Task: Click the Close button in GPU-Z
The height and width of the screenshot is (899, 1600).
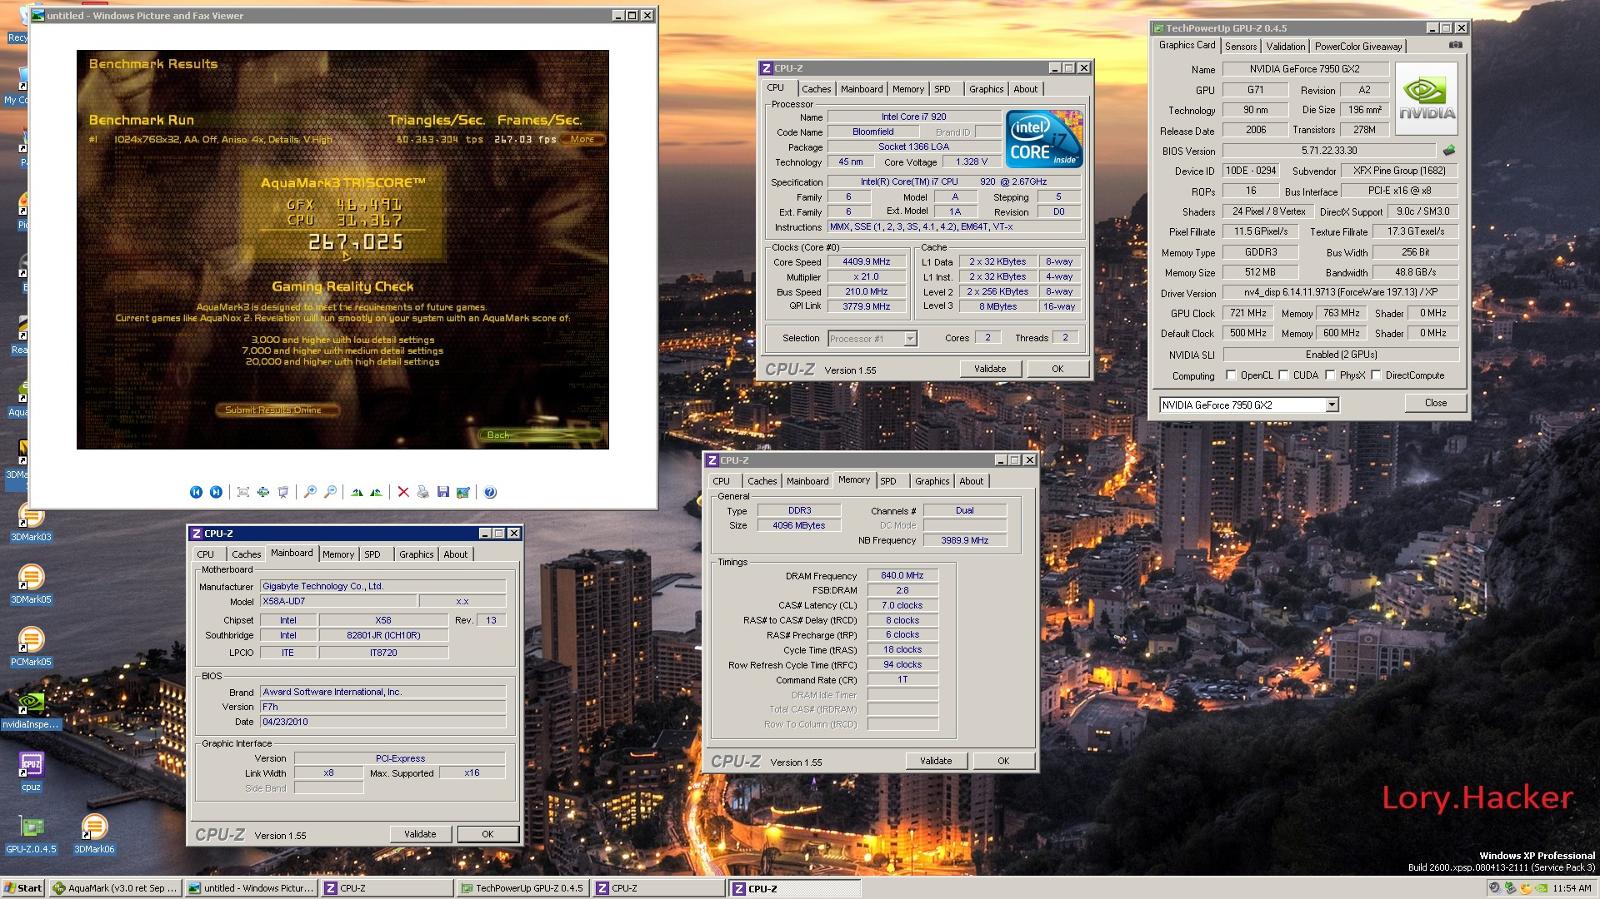Action: (1436, 403)
